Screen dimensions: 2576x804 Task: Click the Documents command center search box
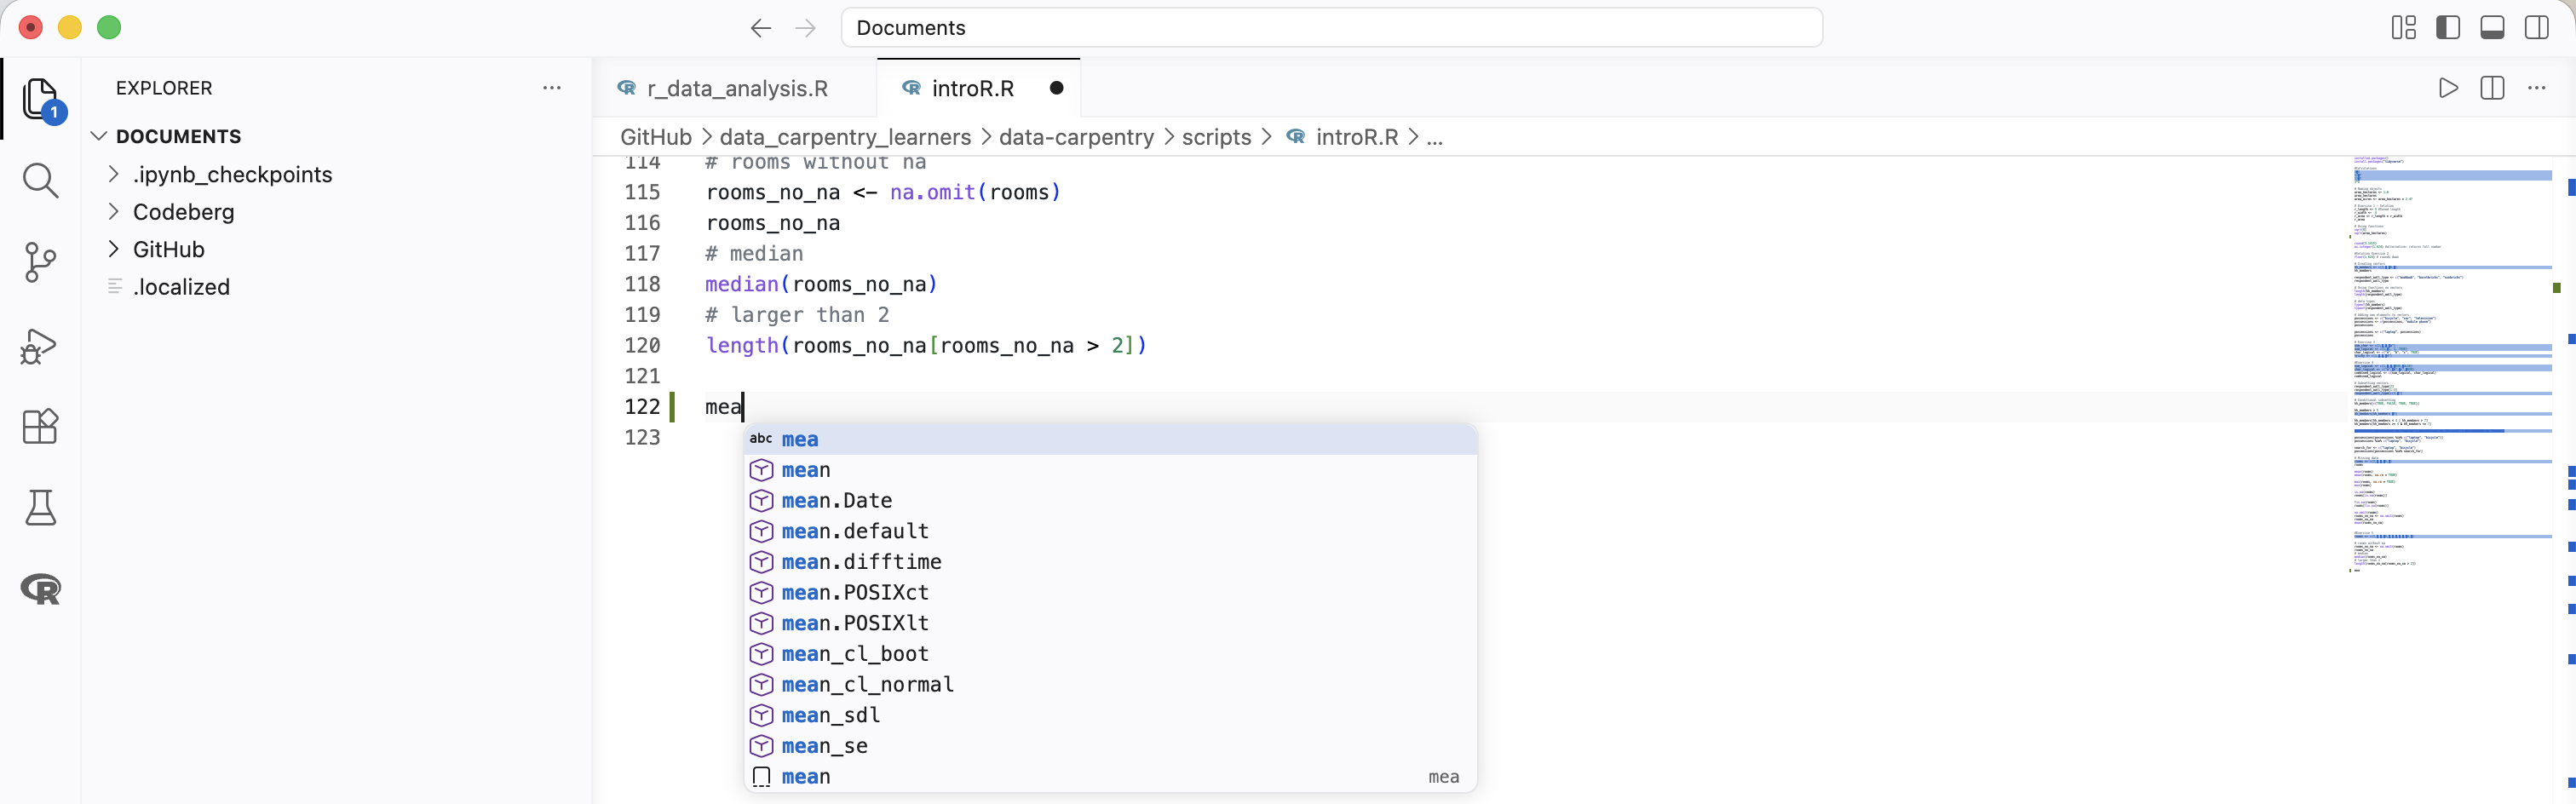tap(1330, 28)
